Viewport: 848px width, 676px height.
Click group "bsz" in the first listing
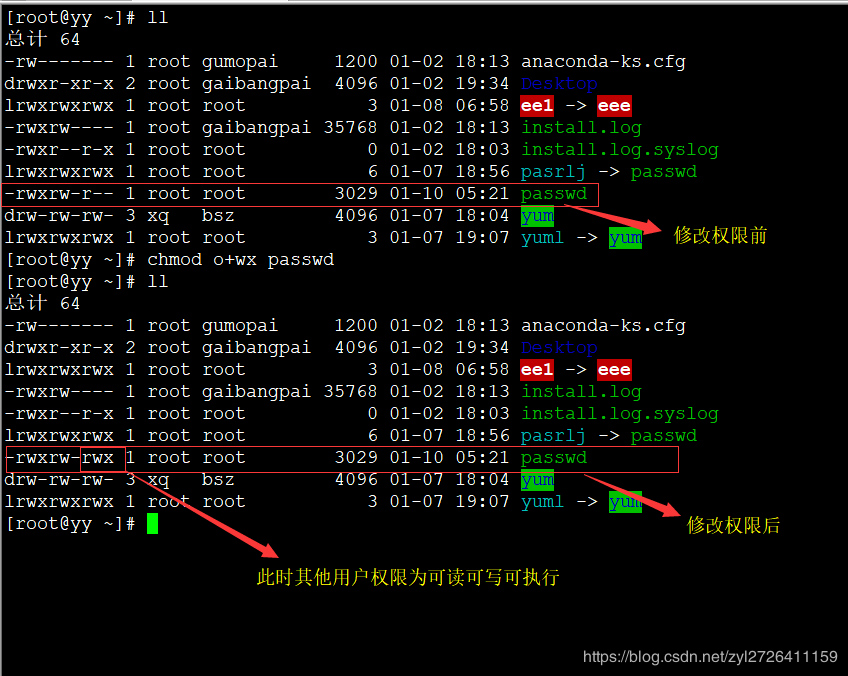218,216
